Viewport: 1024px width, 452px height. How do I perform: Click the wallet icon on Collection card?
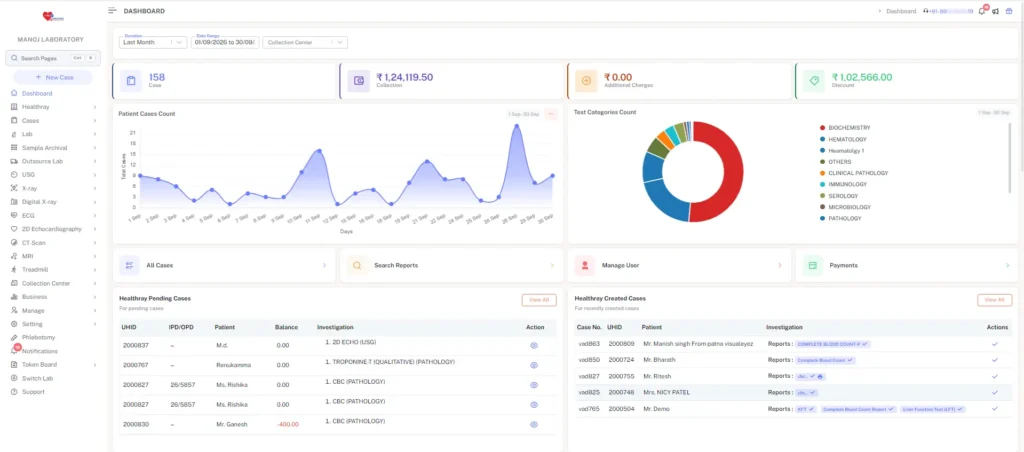(359, 81)
